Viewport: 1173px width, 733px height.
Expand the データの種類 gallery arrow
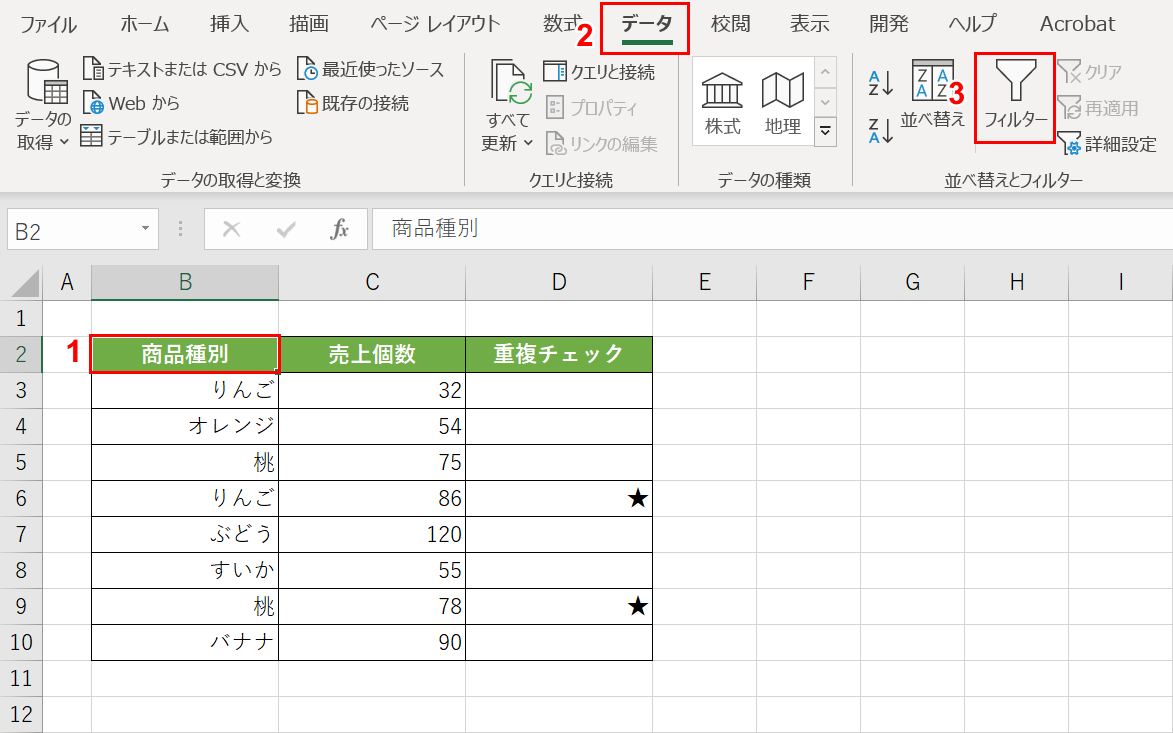(x=825, y=129)
